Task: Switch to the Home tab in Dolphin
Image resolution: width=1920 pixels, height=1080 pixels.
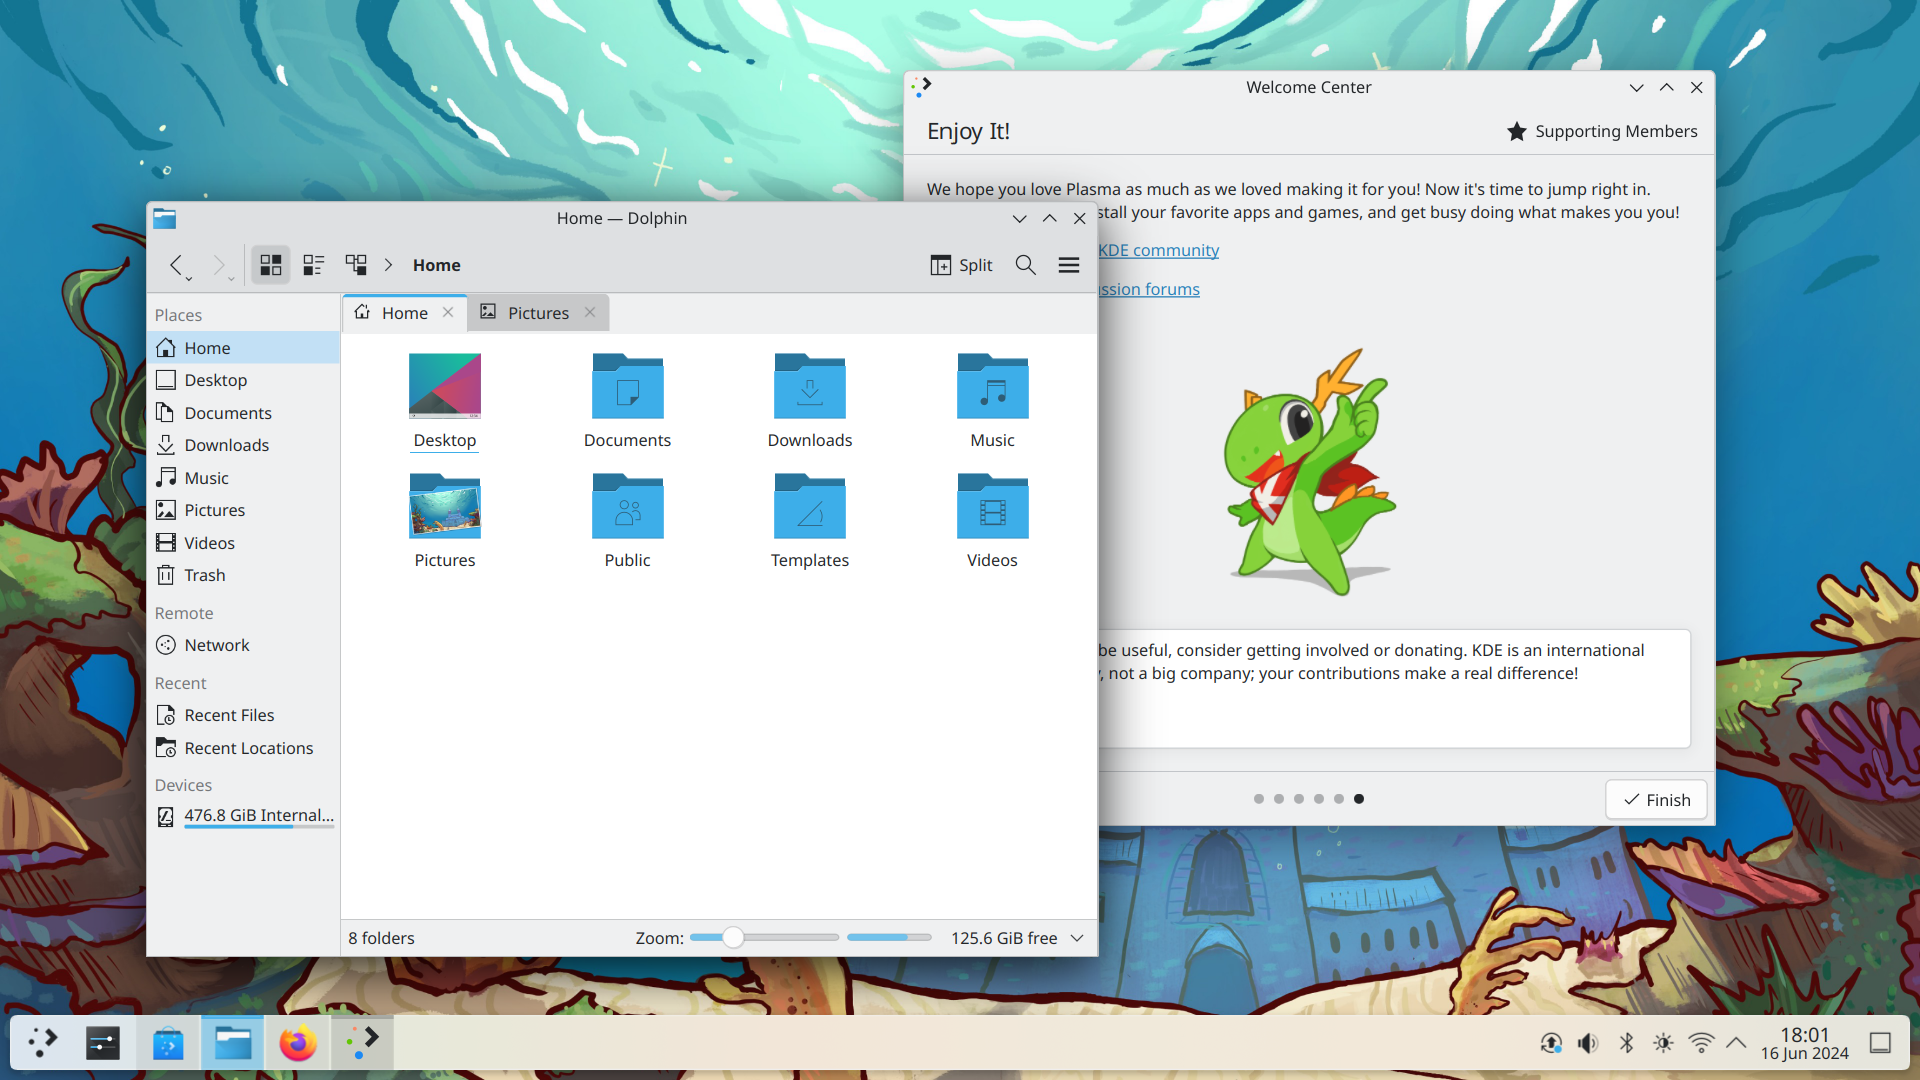Action: point(404,313)
